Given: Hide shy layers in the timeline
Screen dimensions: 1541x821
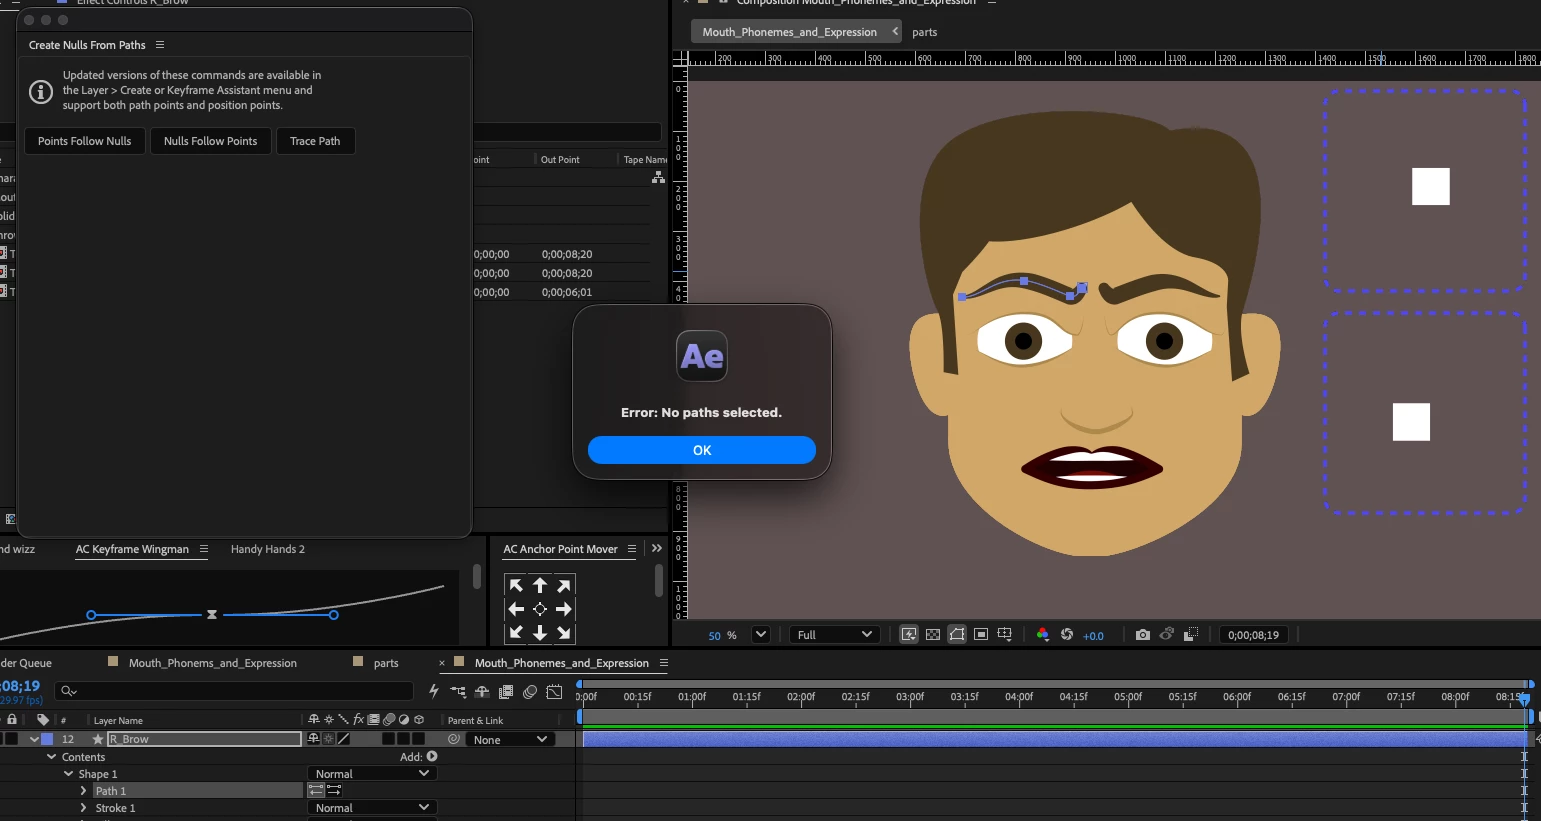Looking at the screenshot, I should 482,691.
